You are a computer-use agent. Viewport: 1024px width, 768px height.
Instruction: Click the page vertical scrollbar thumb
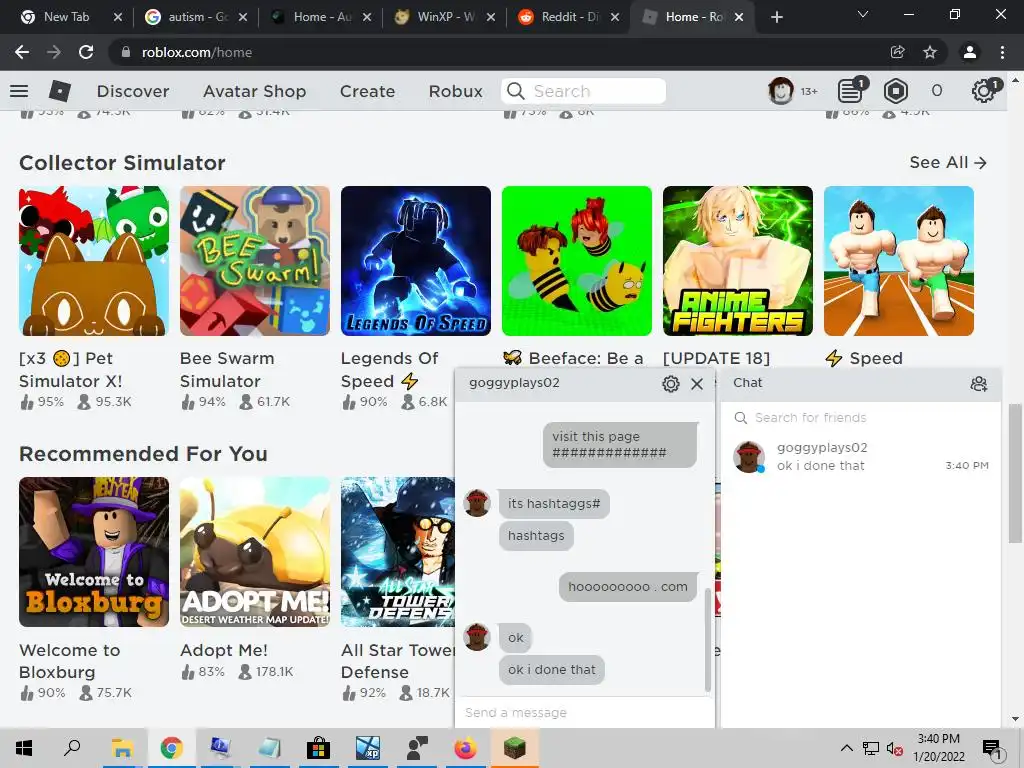click(x=1015, y=473)
